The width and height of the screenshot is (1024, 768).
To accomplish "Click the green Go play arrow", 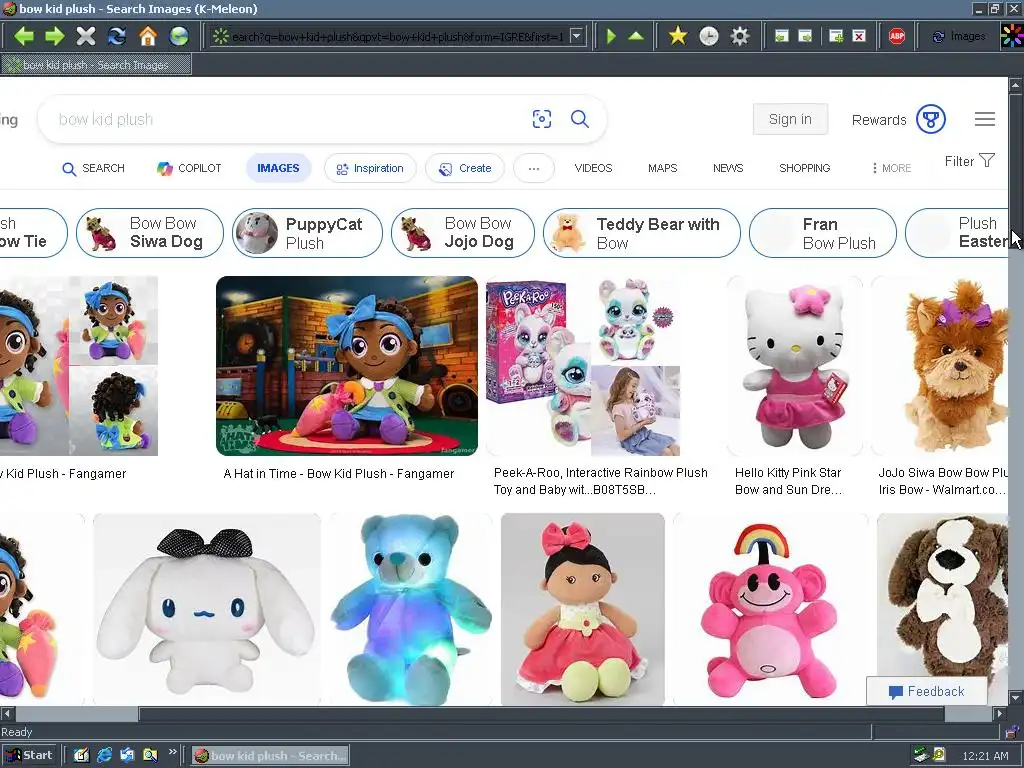I will [611, 36].
